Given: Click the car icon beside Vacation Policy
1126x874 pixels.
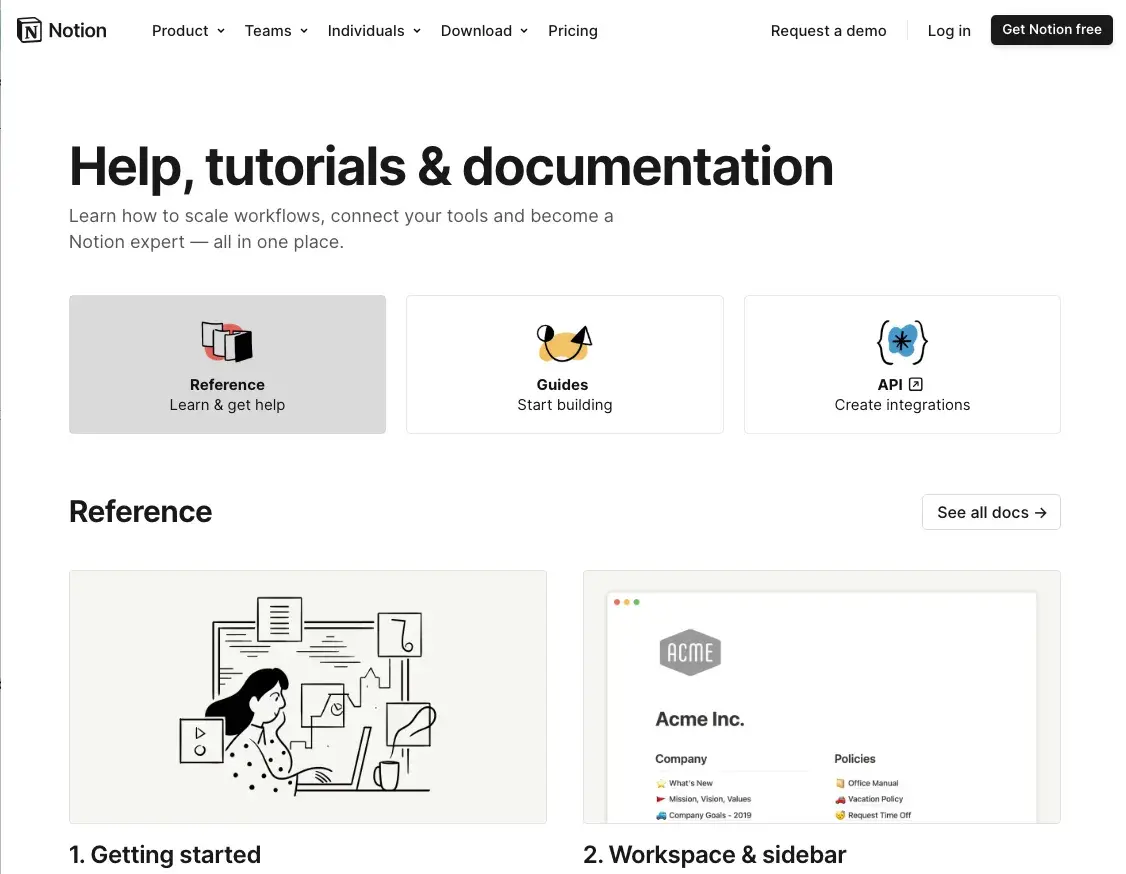Looking at the screenshot, I should [839, 798].
